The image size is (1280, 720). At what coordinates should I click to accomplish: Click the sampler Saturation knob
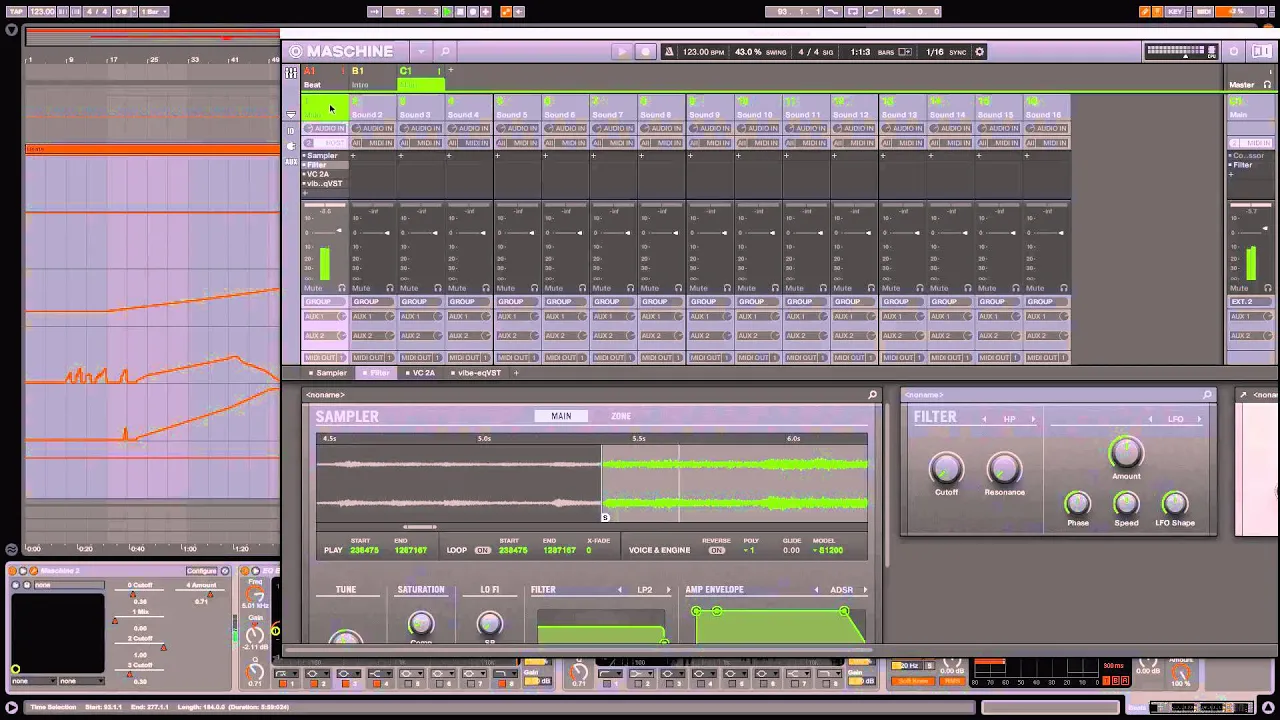pyautogui.click(x=420, y=624)
